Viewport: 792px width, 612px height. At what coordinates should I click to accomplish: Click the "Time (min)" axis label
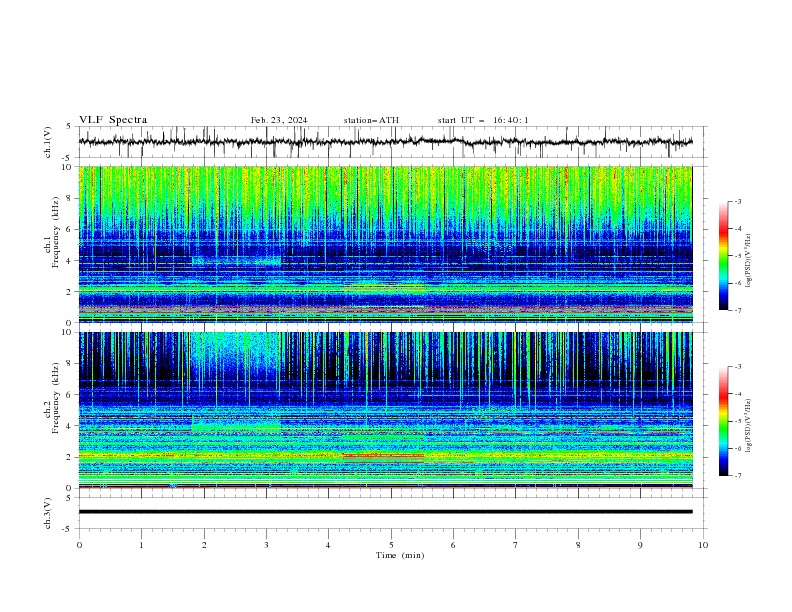400,555
